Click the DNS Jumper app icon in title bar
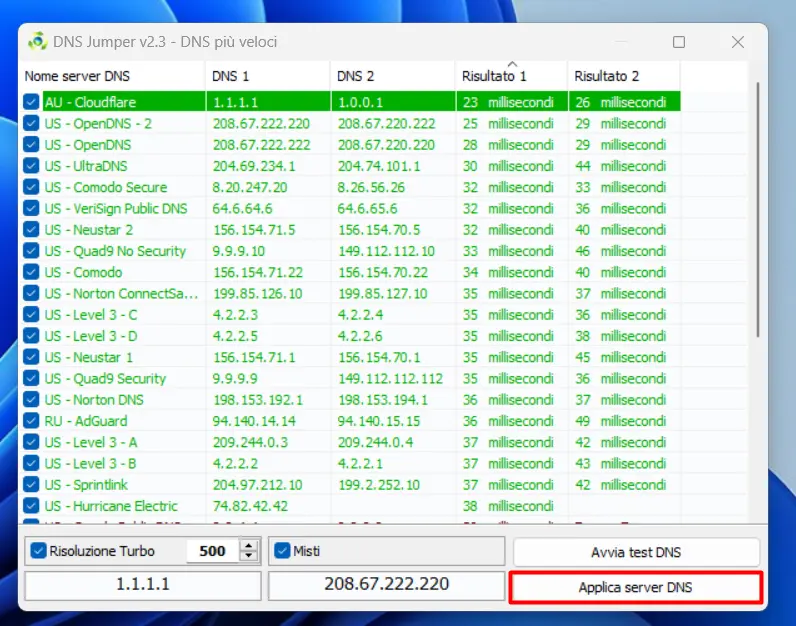Viewport: 796px width, 626px height. tap(38, 41)
